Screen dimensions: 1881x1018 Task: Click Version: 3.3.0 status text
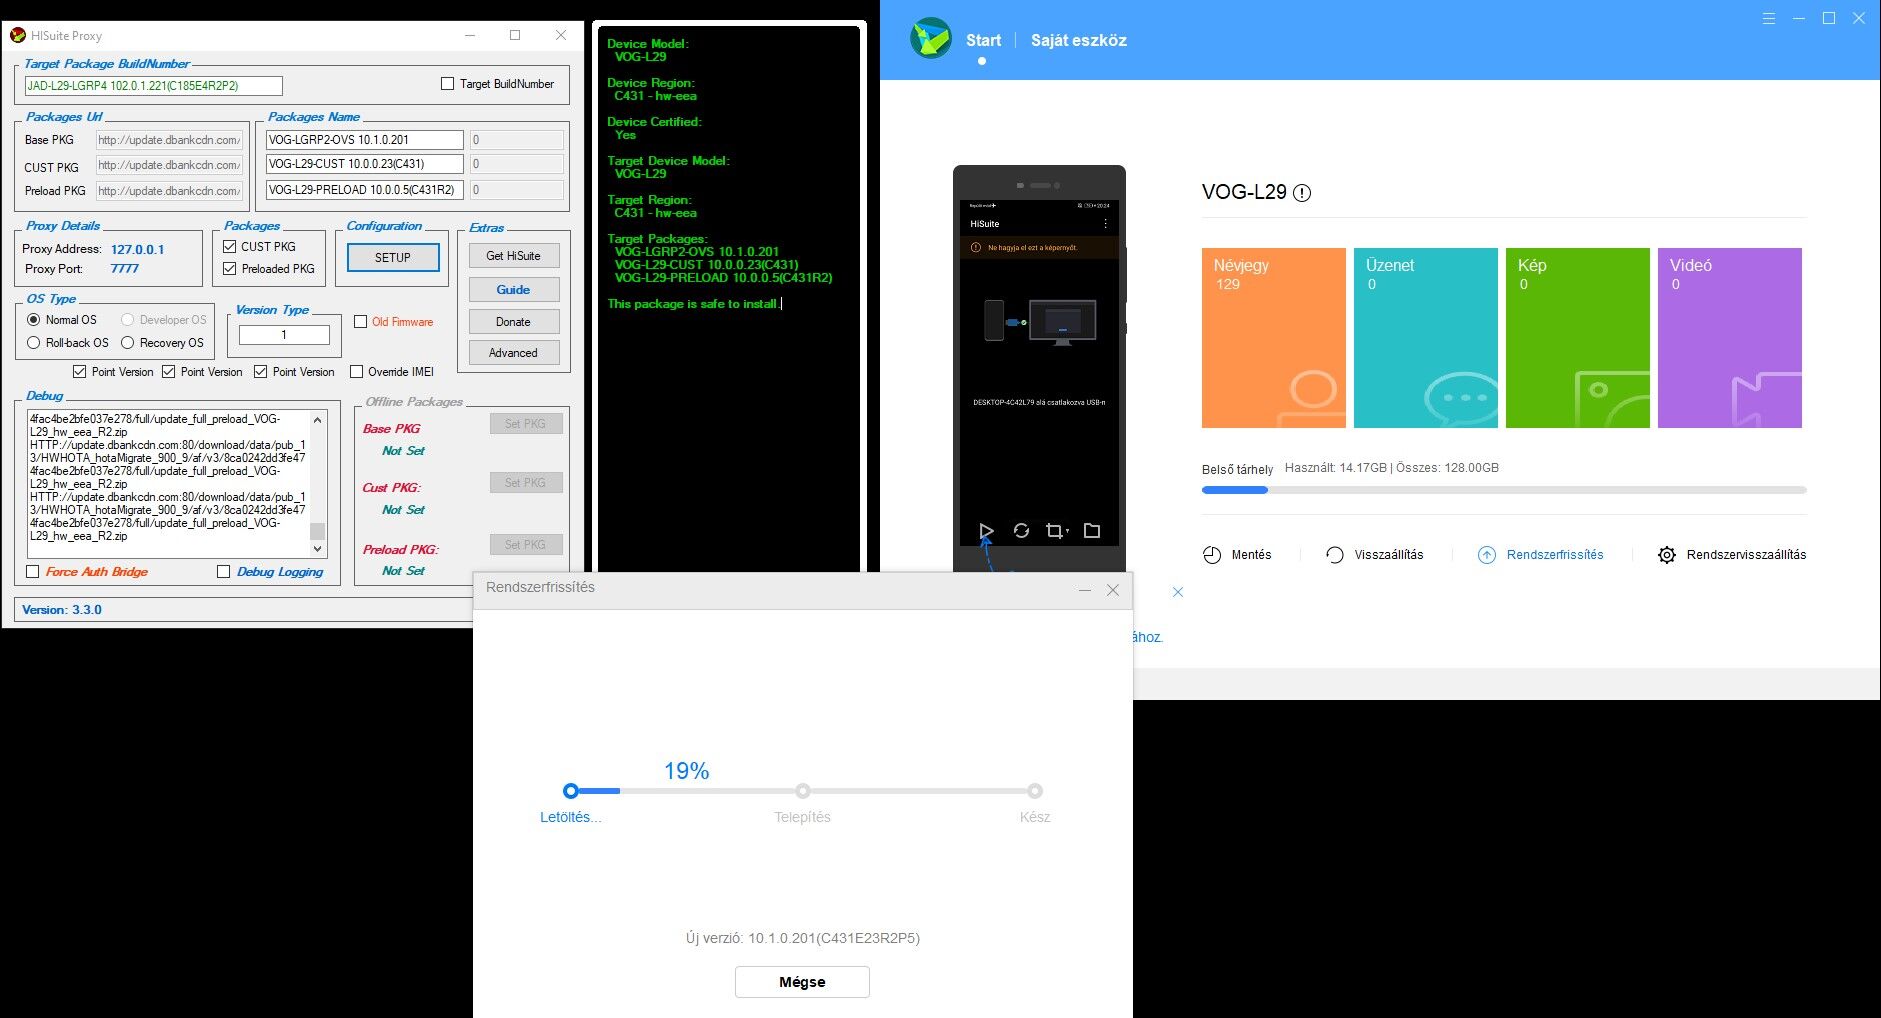pyautogui.click(x=62, y=610)
